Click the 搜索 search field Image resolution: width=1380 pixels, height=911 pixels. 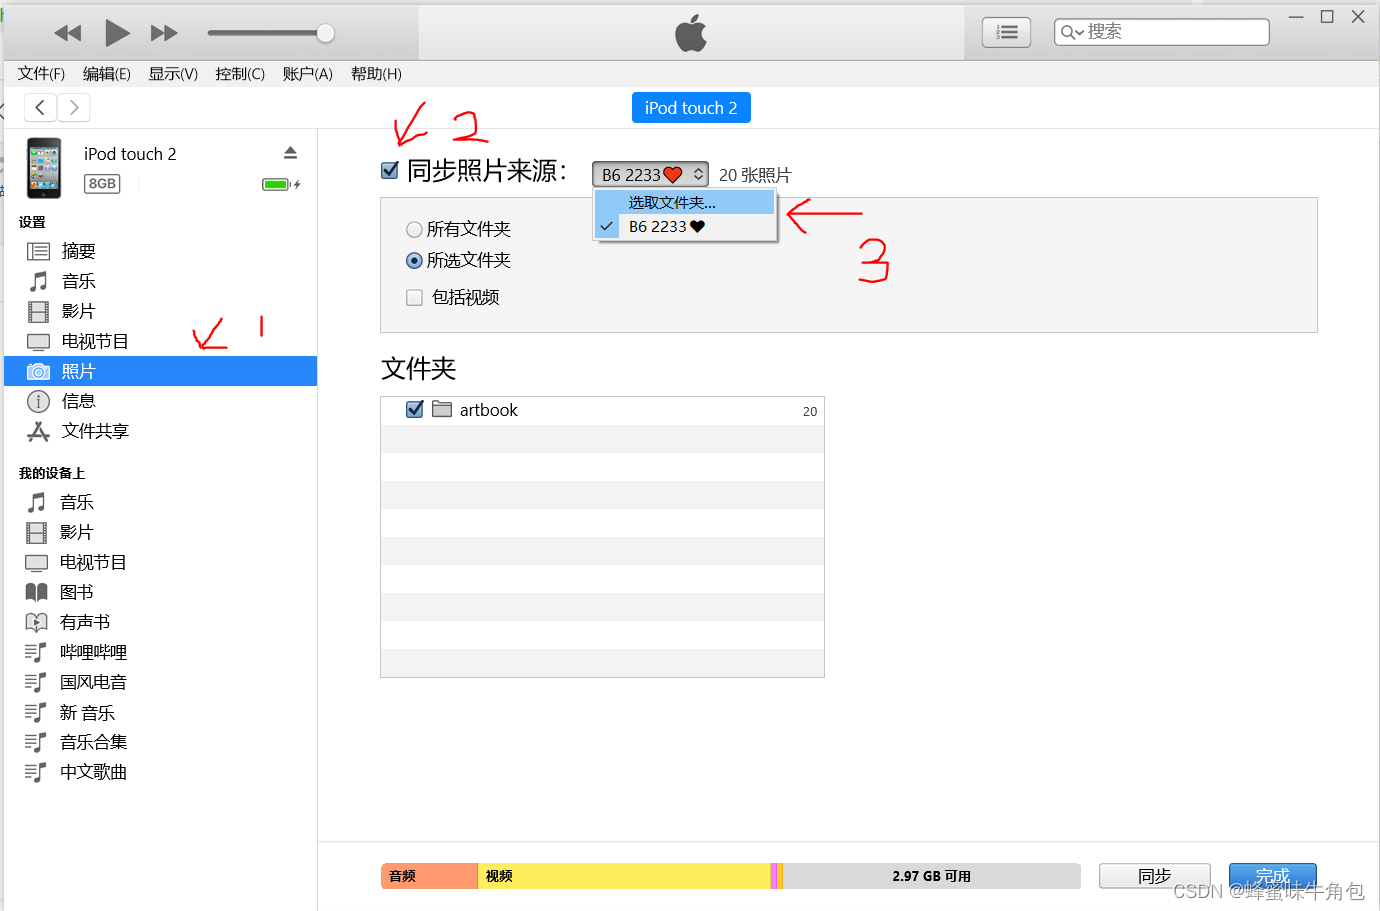tap(1161, 32)
